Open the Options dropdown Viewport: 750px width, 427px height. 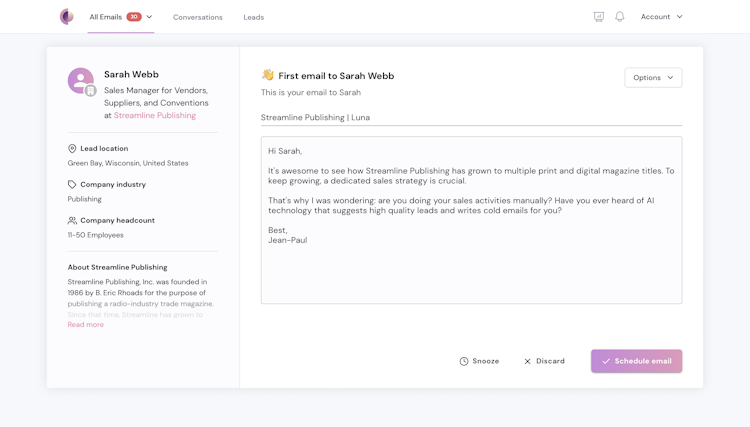653,77
